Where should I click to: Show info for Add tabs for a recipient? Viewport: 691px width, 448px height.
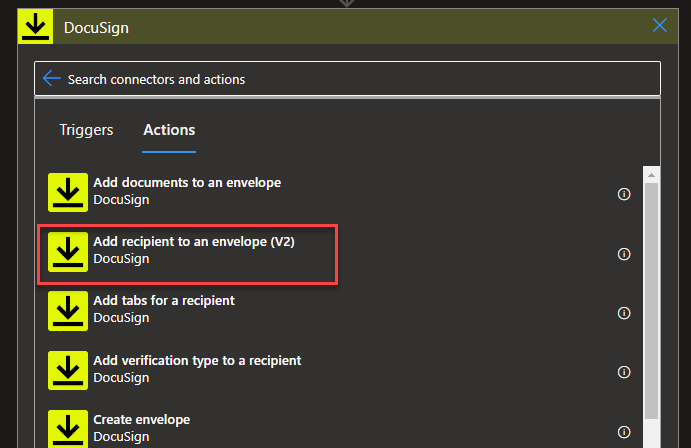click(624, 313)
